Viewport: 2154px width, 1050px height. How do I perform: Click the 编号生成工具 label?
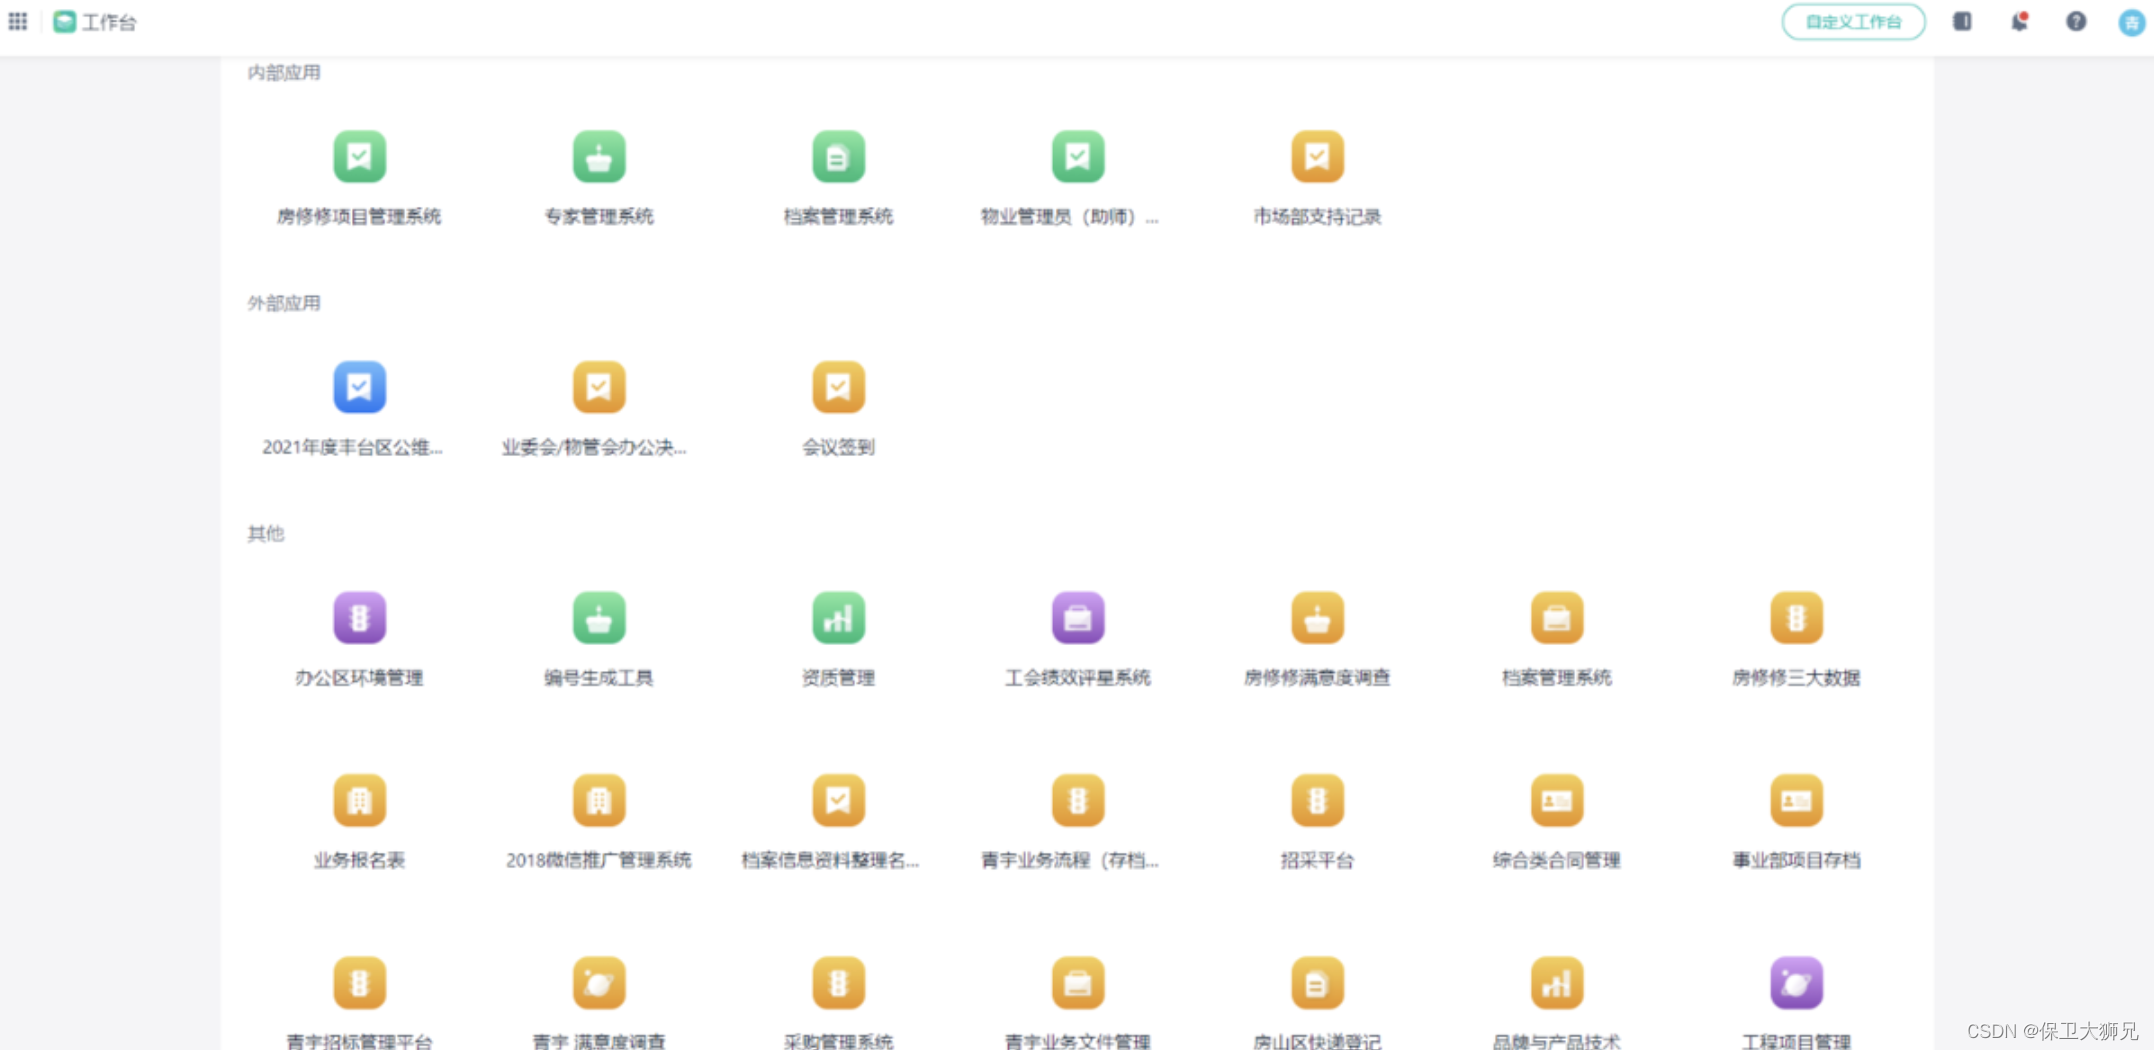point(599,677)
